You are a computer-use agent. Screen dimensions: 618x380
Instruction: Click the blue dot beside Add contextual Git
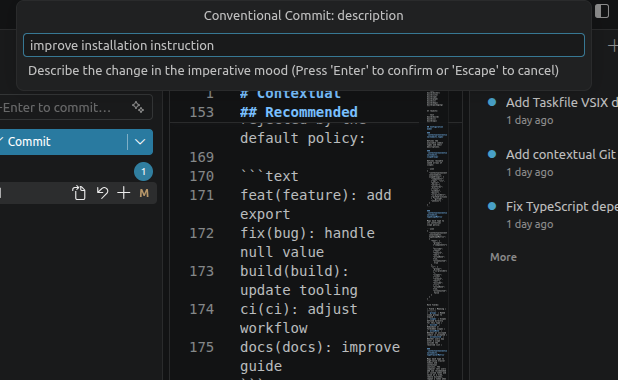pyautogui.click(x=492, y=154)
